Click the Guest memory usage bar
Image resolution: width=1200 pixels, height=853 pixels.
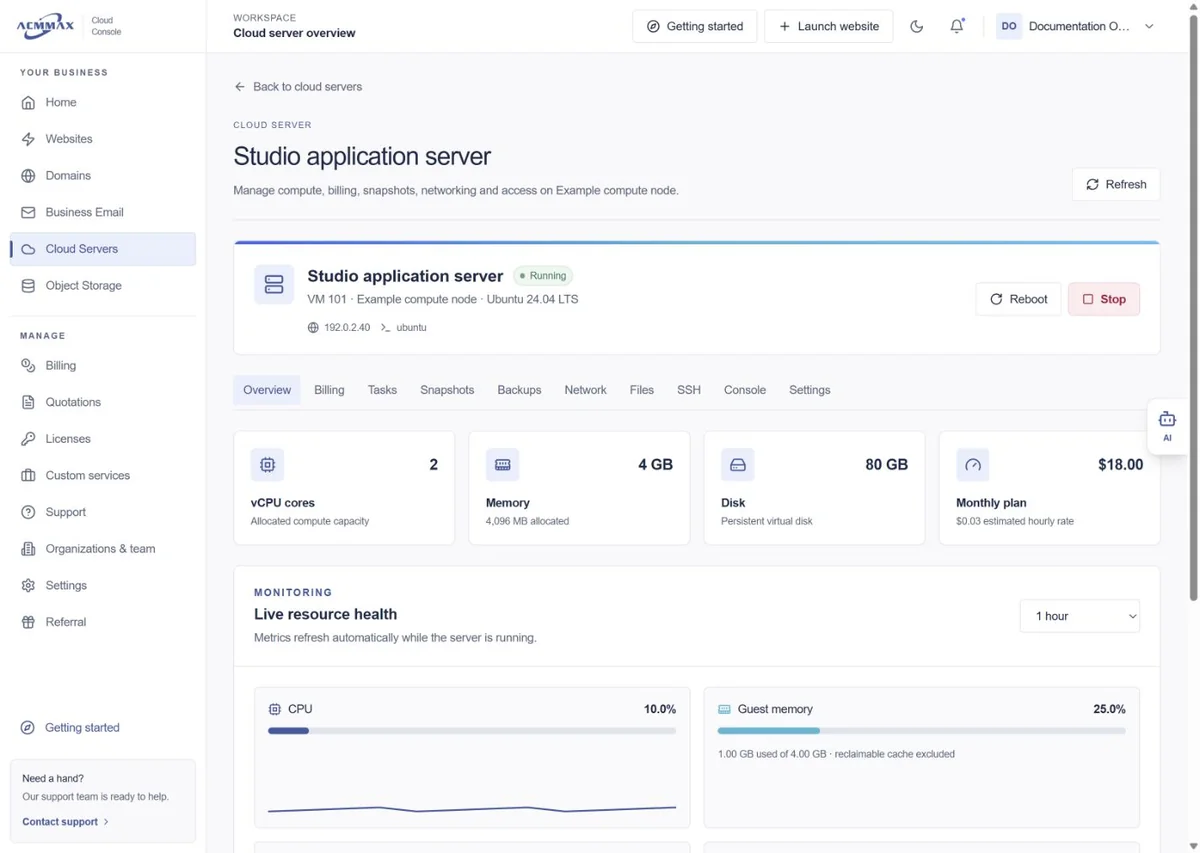click(921, 731)
